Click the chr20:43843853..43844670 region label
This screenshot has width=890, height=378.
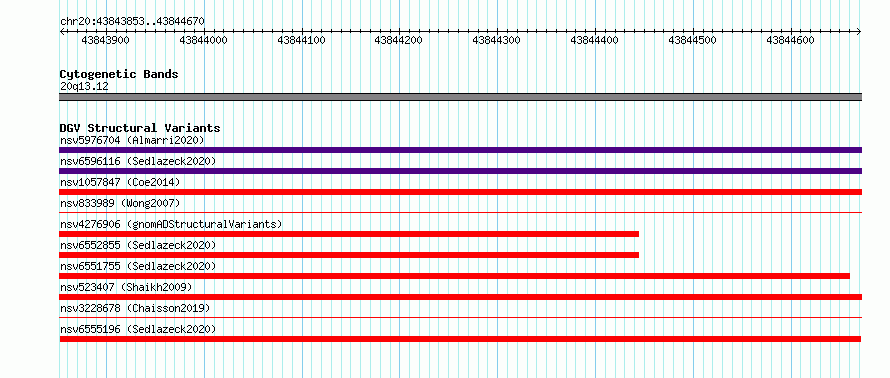pos(132,22)
